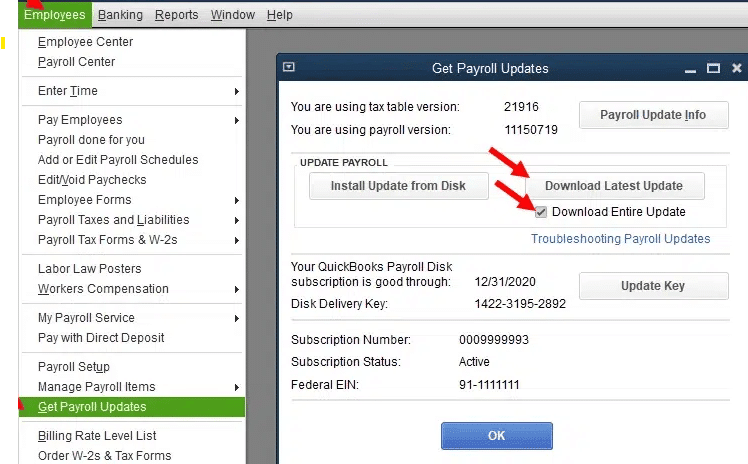Expand the My Payroll Service submenu arrow
This screenshot has height=464, width=748.
coord(237,318)
